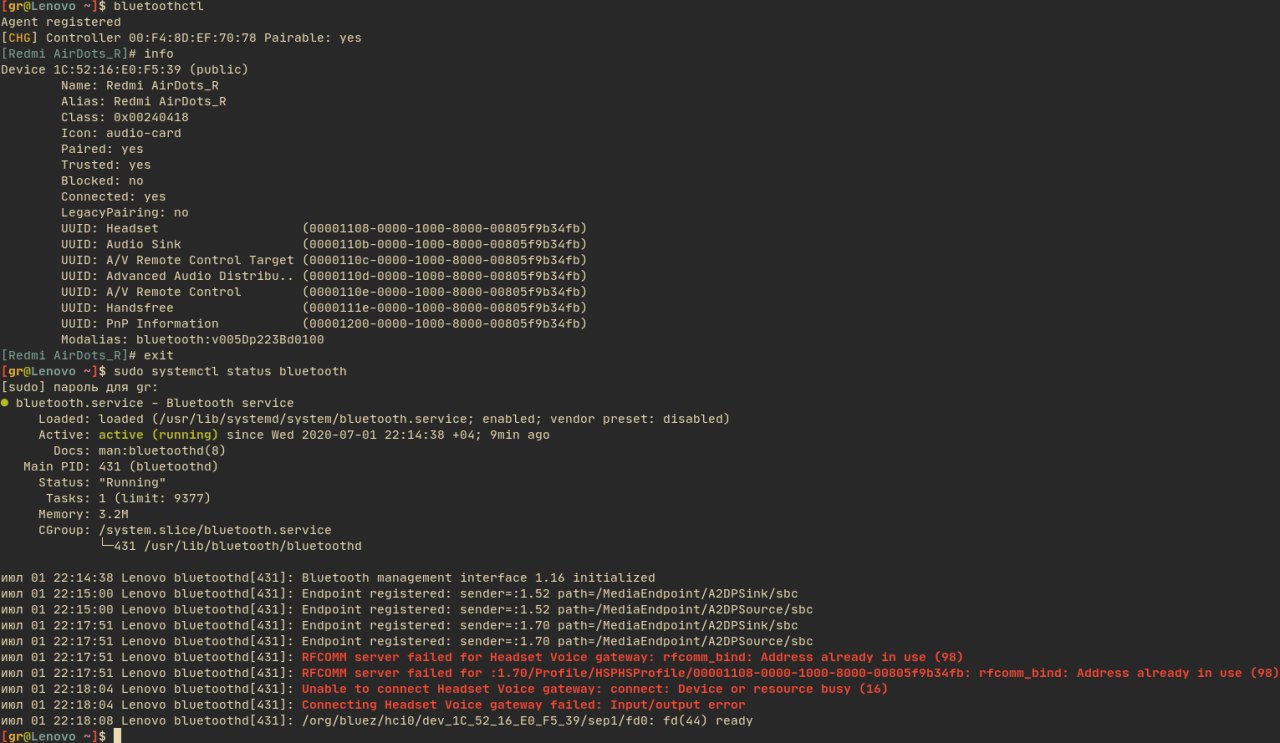Image resolution: width=1280 pixels, height=743 pixels.
Task: Select the 'Agent registered' line
Action: tap(61, 22)
